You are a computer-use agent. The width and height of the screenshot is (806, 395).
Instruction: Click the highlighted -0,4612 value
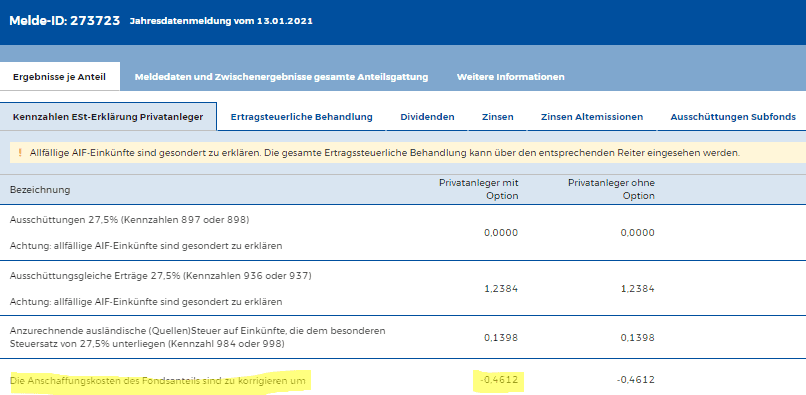pos(499,380)
